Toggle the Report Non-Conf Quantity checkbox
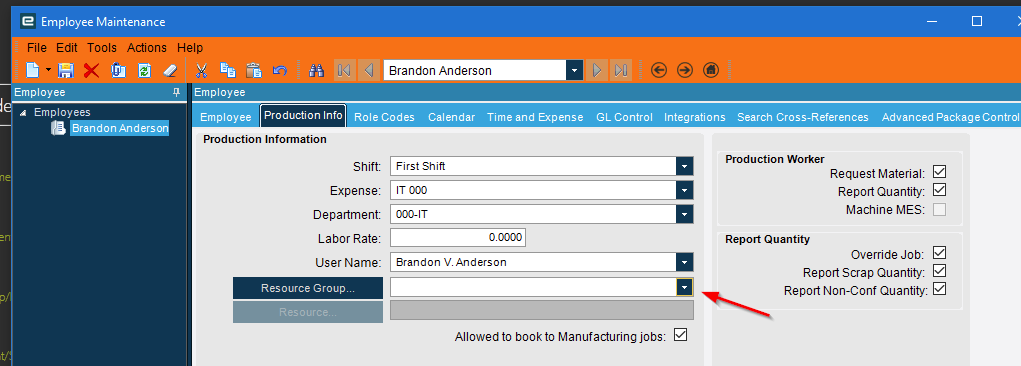Image resolution: width=1021 pixels, height=366 pixels. pos(939,289)
